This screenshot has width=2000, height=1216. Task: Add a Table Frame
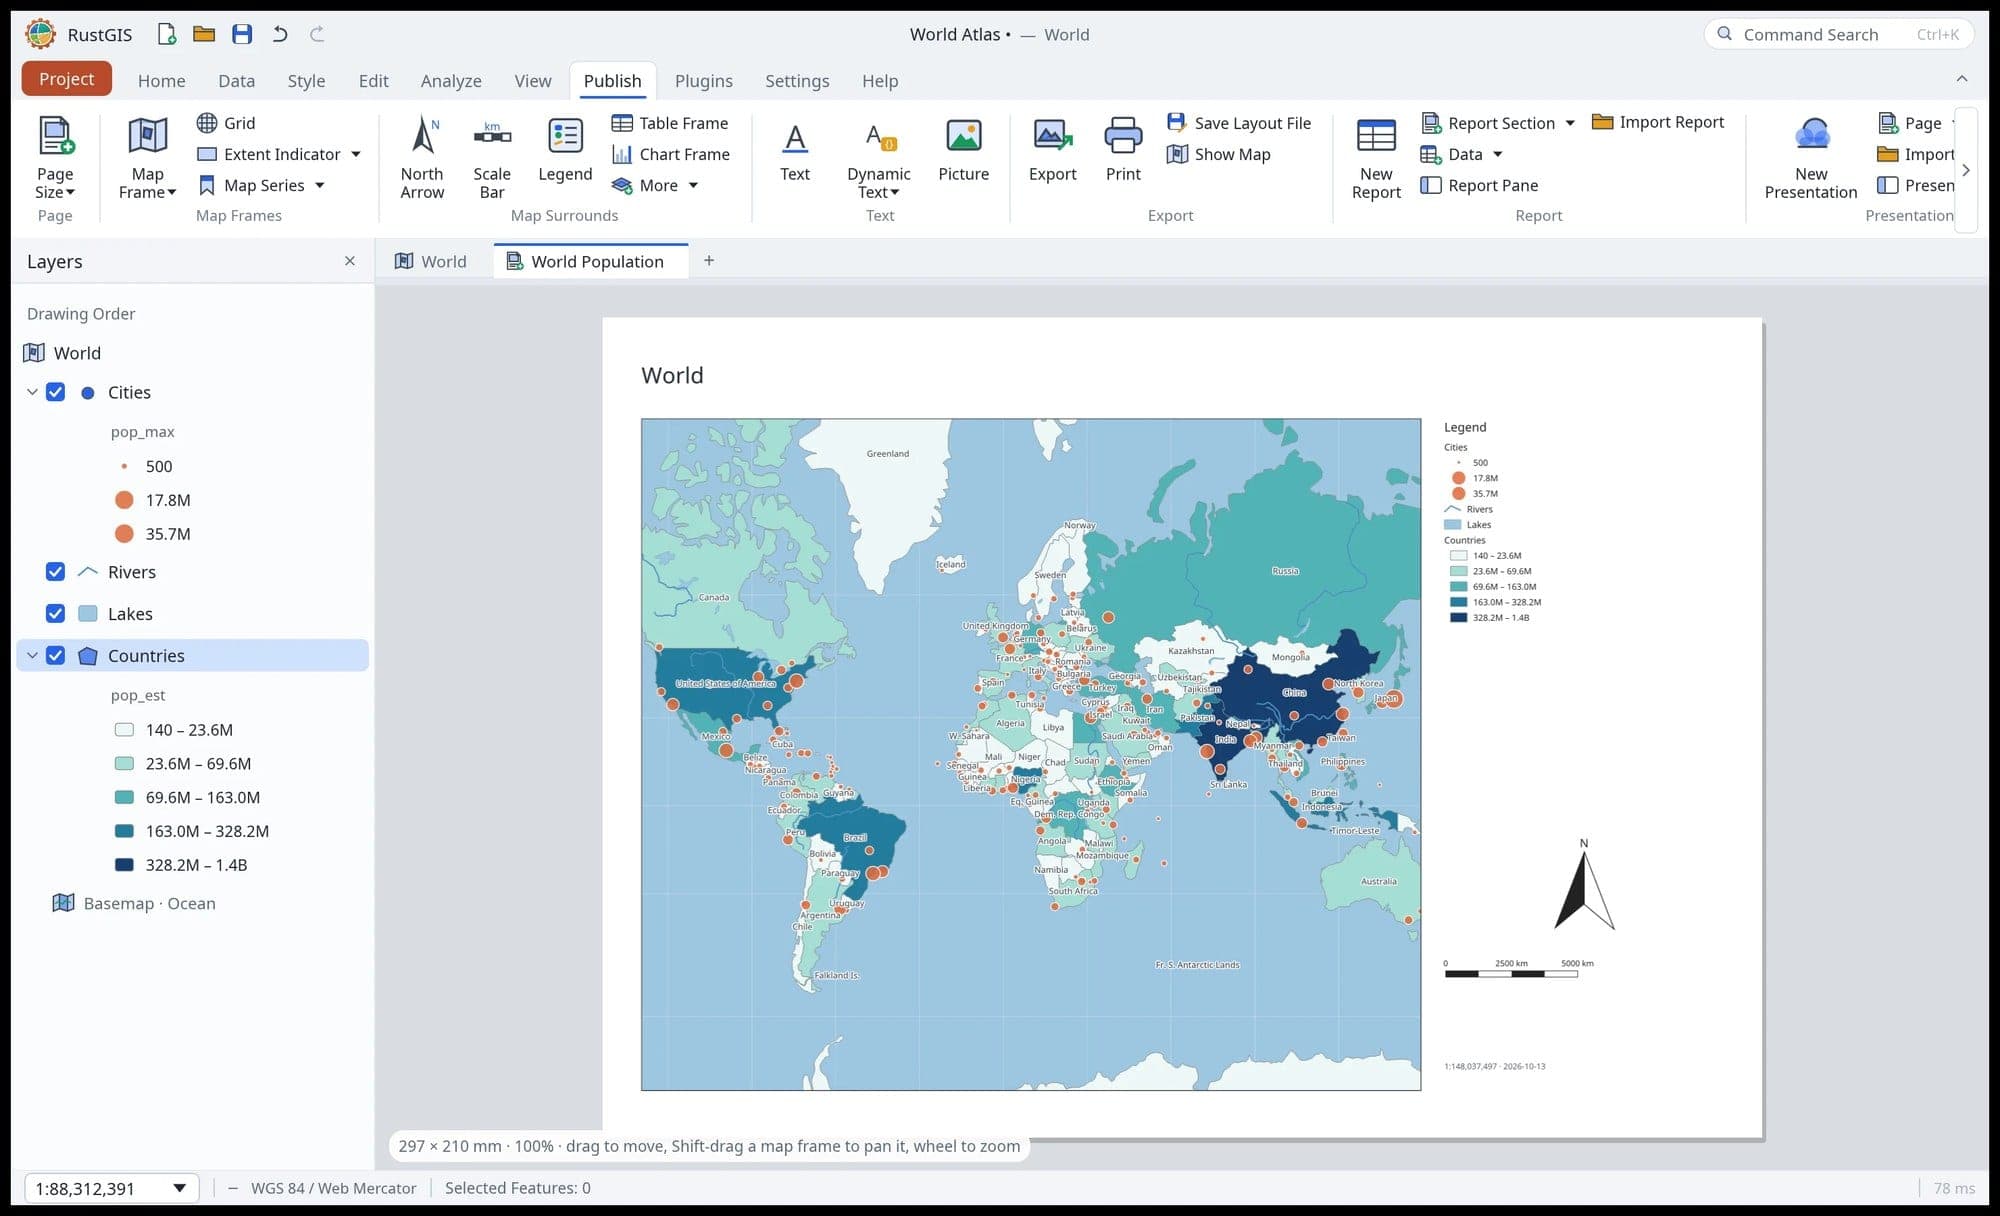[x=669, y=123]
